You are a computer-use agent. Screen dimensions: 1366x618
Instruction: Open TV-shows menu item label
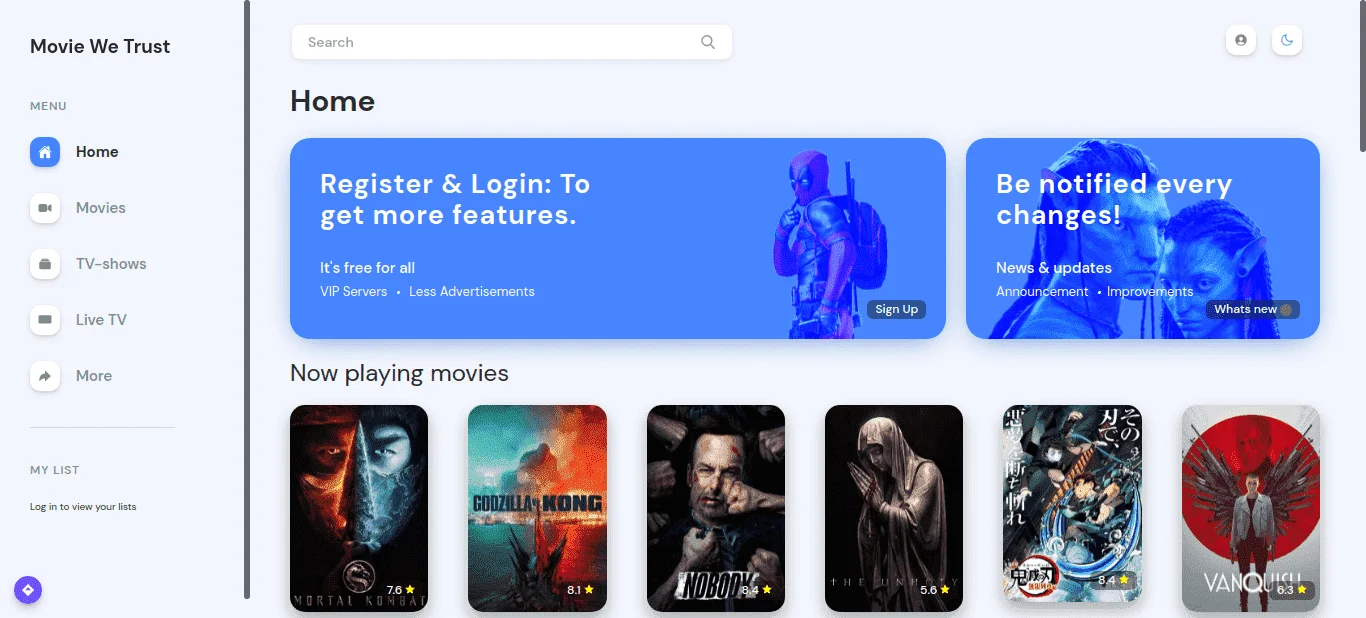click(x=111, y=264)
